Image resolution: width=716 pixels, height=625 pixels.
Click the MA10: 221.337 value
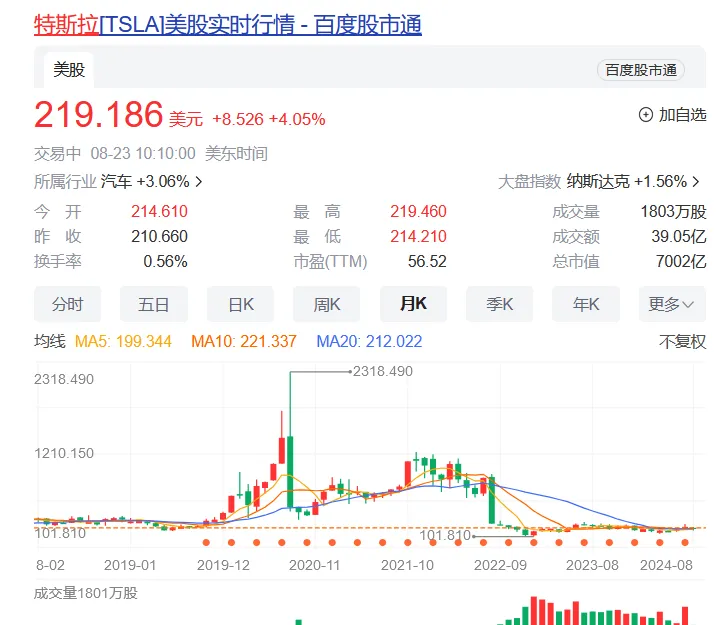244,341
